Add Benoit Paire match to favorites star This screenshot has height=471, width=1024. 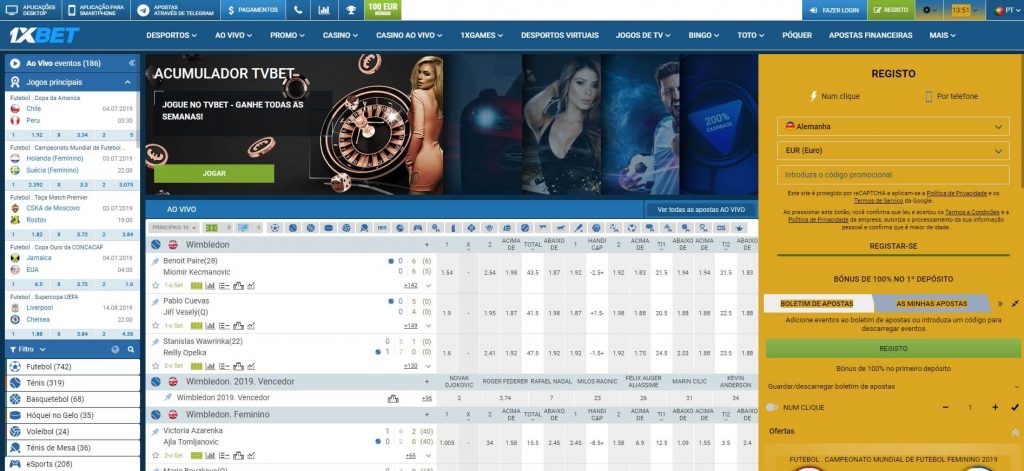(x=155, y=285)
